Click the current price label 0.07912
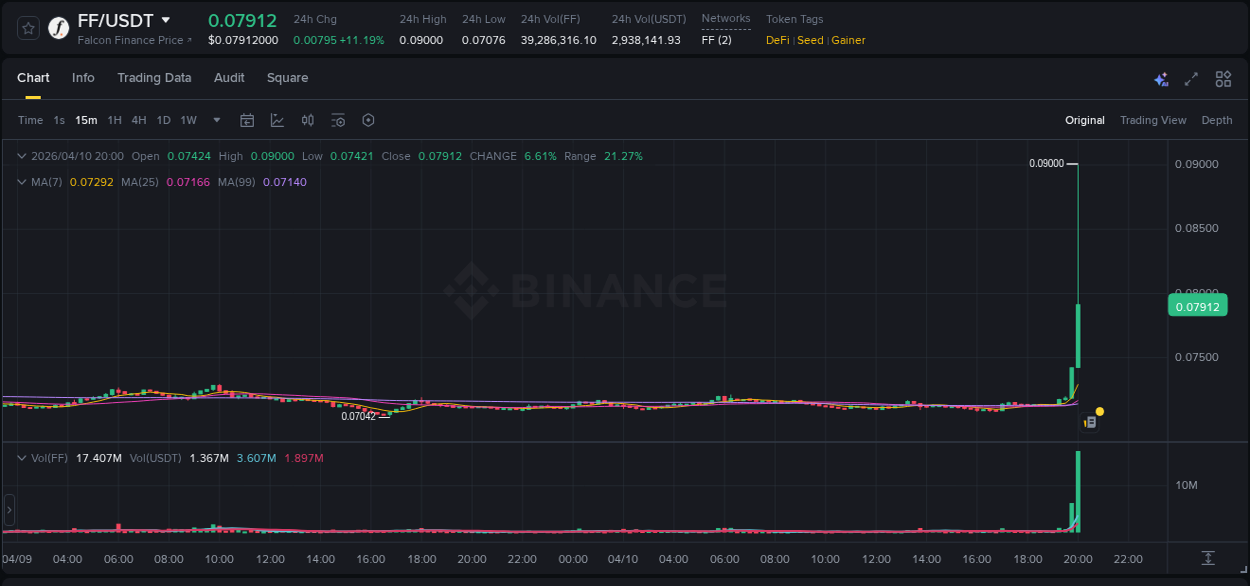The width and height of the screenshot is (1250, 586). click(1197, 305)
